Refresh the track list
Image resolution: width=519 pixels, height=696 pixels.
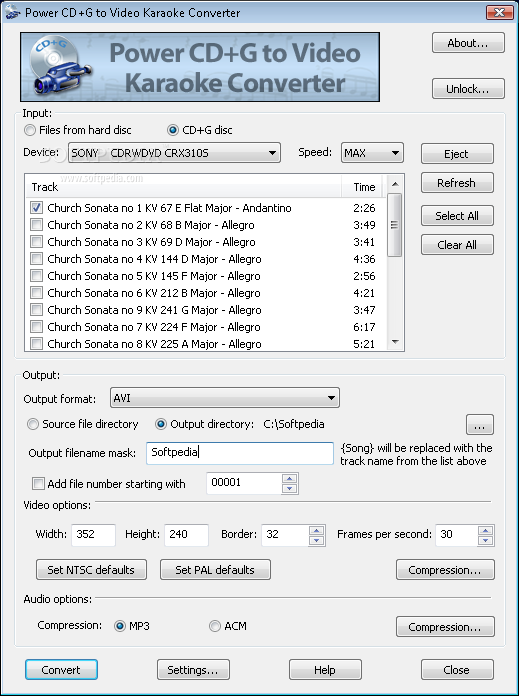[457, 182]
